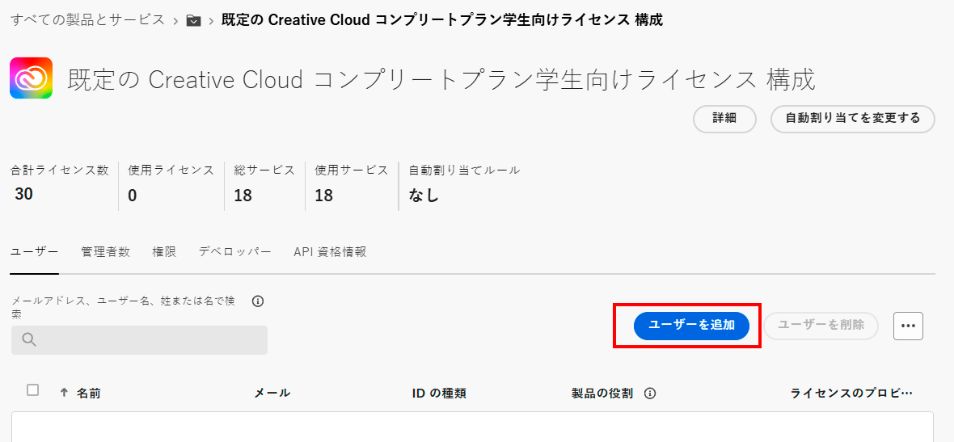Click the sort arrow beside 名前
The width and height of the screenshot is (954, 442).
(65, 393)
